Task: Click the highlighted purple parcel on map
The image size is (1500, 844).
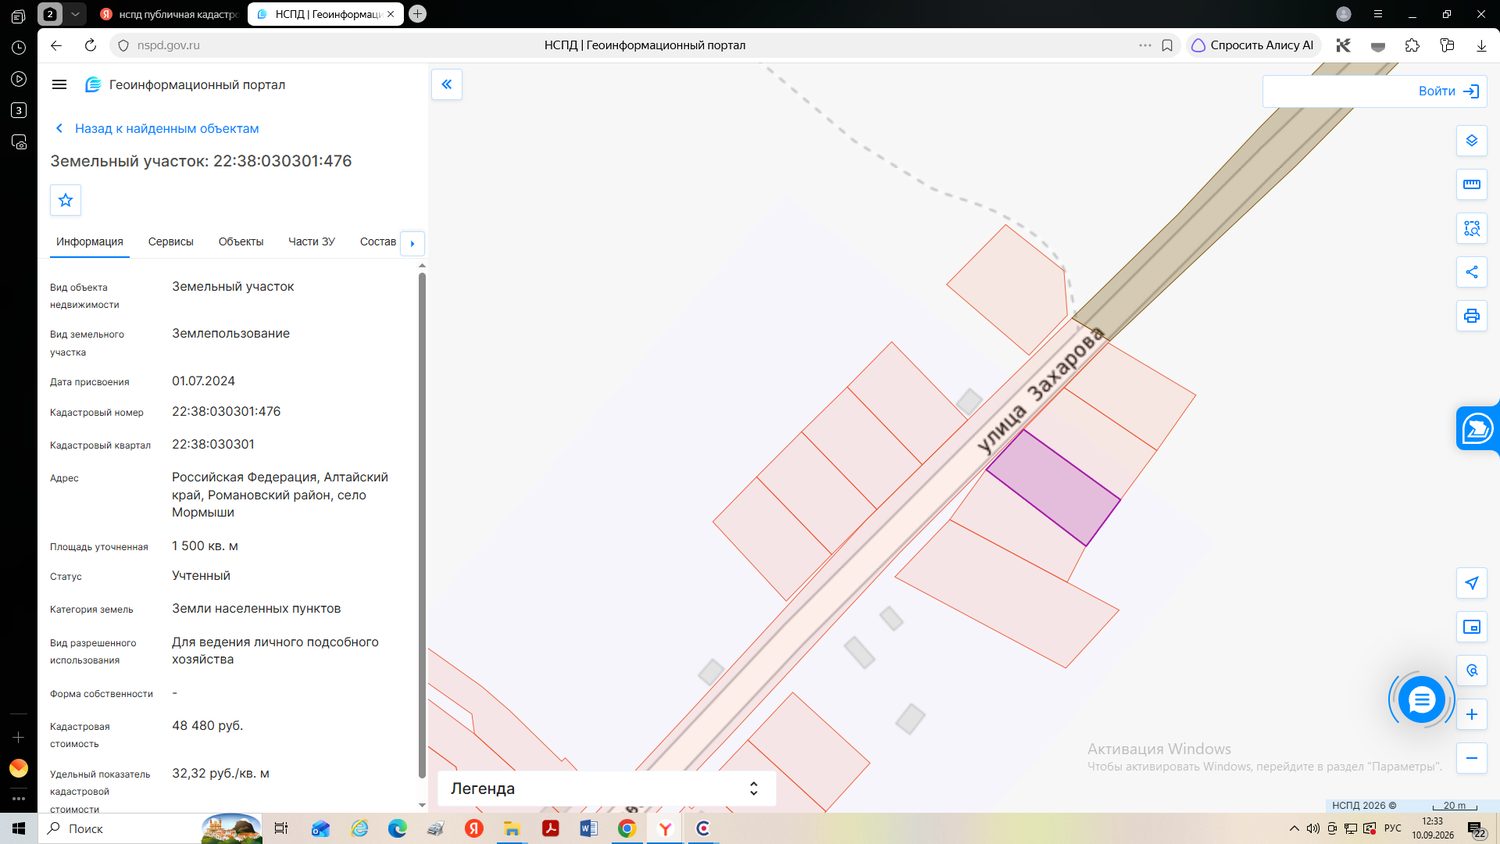Action: (x=1053, y=487)
